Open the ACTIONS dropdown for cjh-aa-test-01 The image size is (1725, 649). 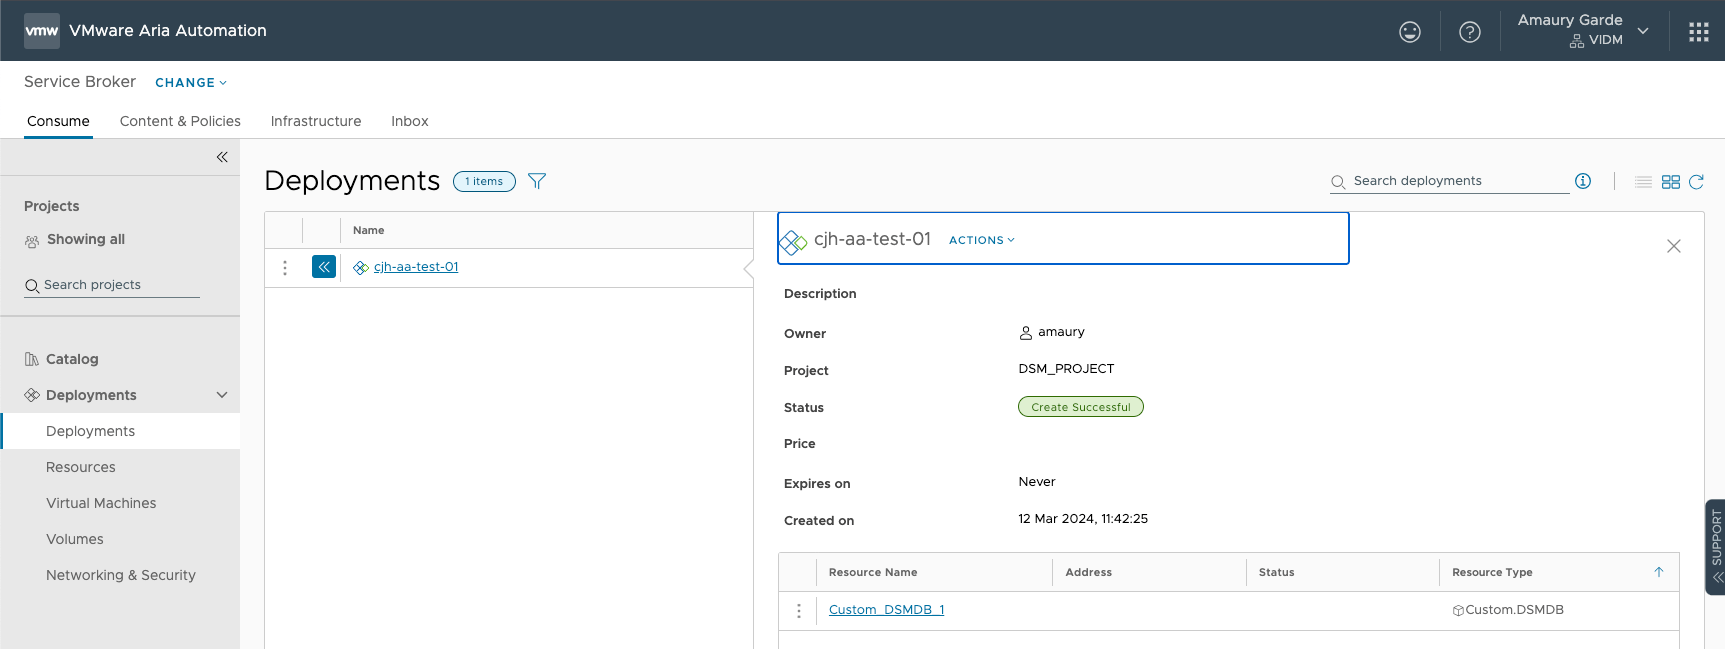982,240
